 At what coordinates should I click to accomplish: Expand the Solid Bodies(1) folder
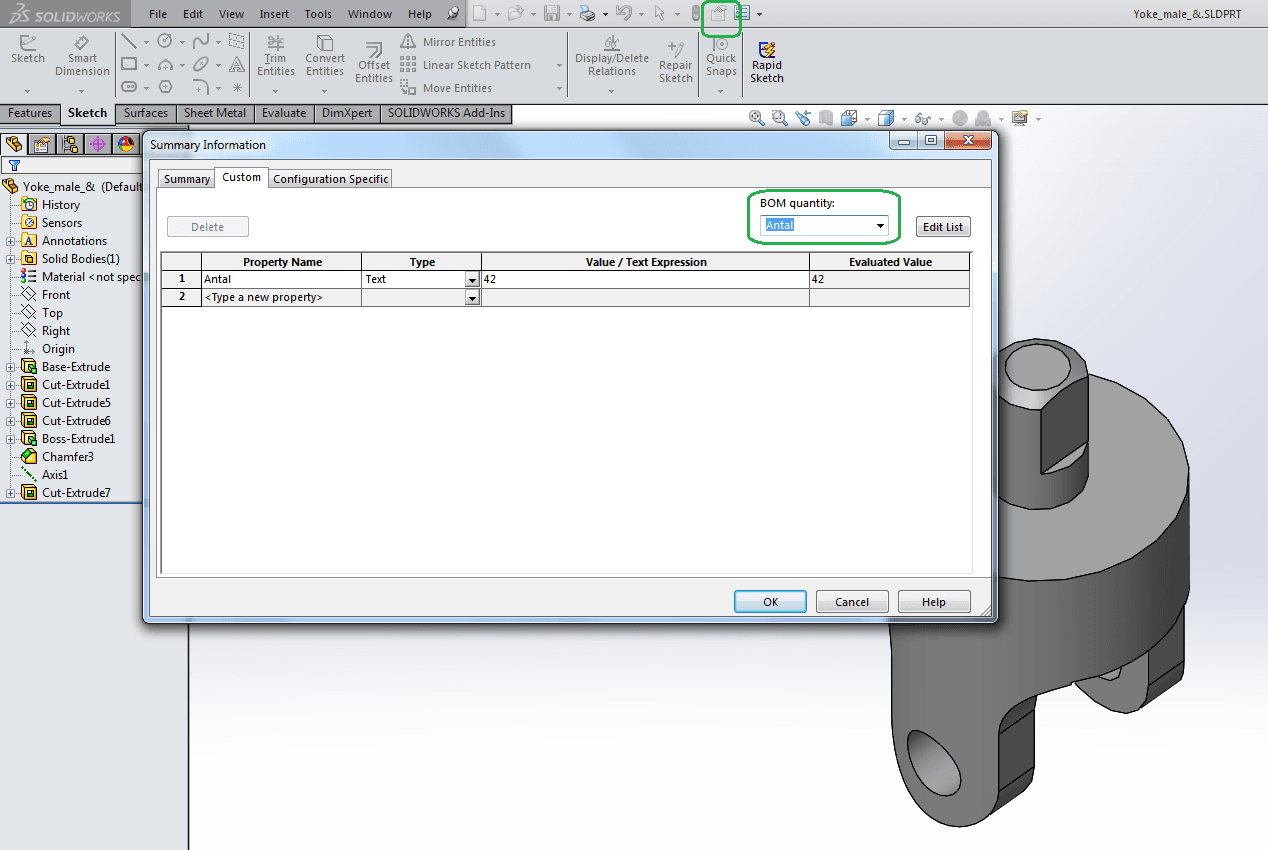tap(11, 259)
